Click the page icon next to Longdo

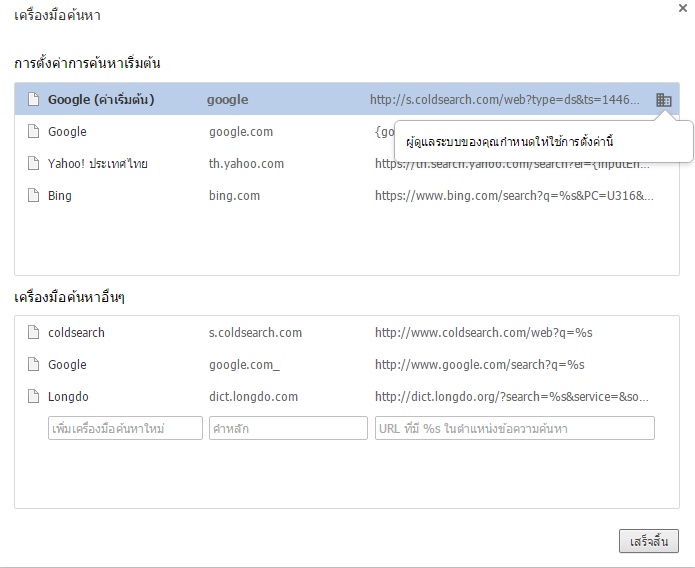(x=34, y=396)
